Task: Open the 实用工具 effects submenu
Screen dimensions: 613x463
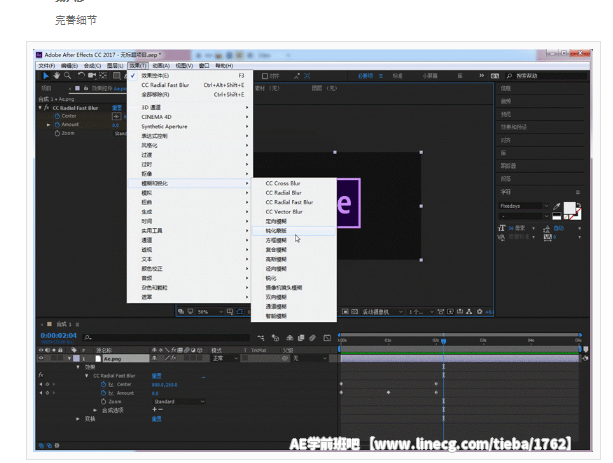Action: [190, 231]
